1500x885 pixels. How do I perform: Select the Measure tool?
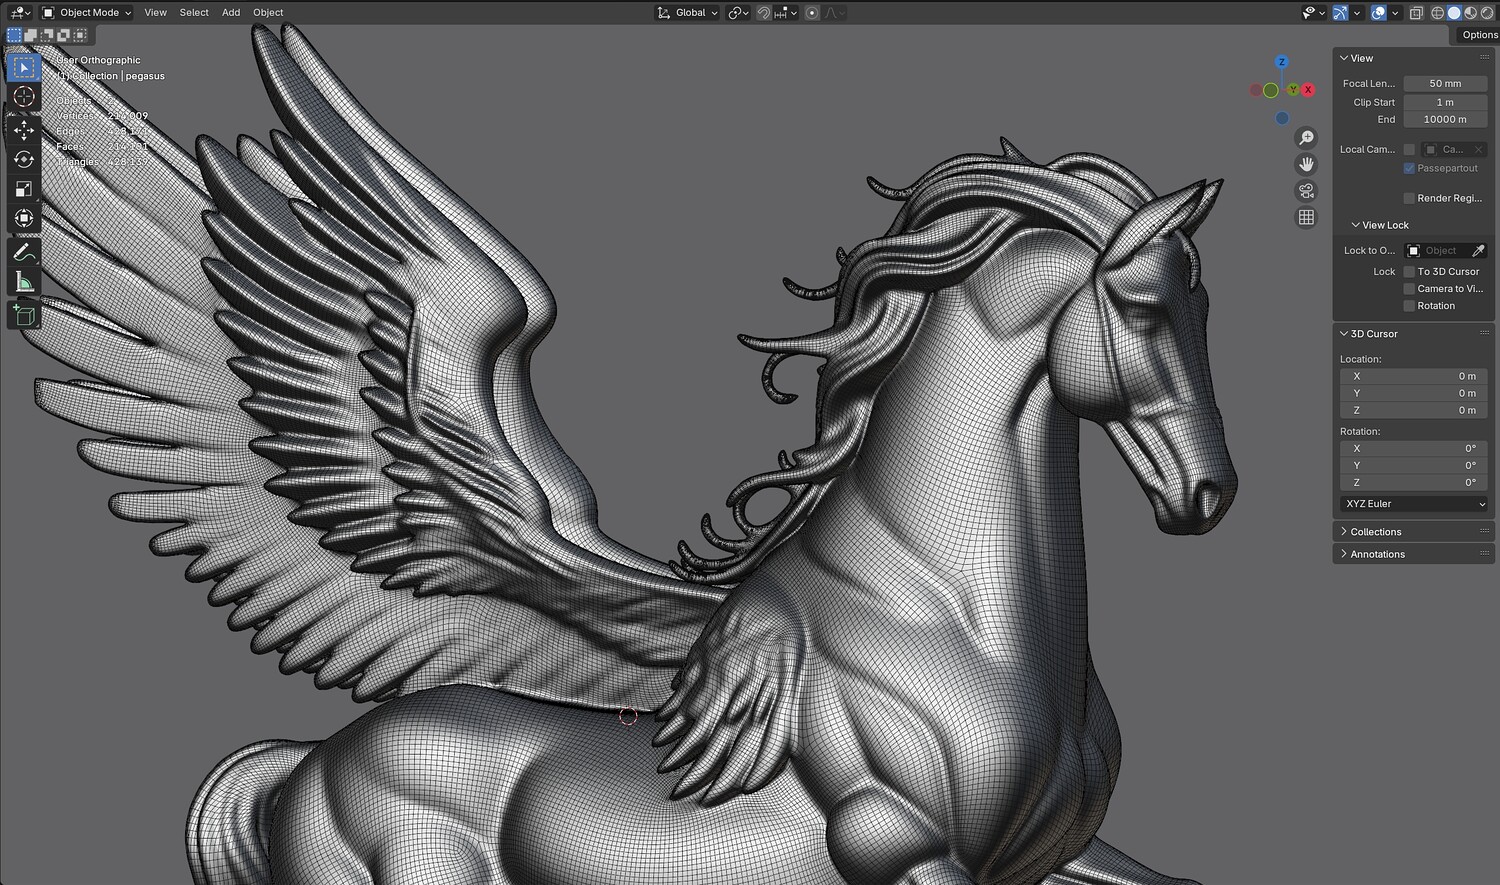(24, 282)
